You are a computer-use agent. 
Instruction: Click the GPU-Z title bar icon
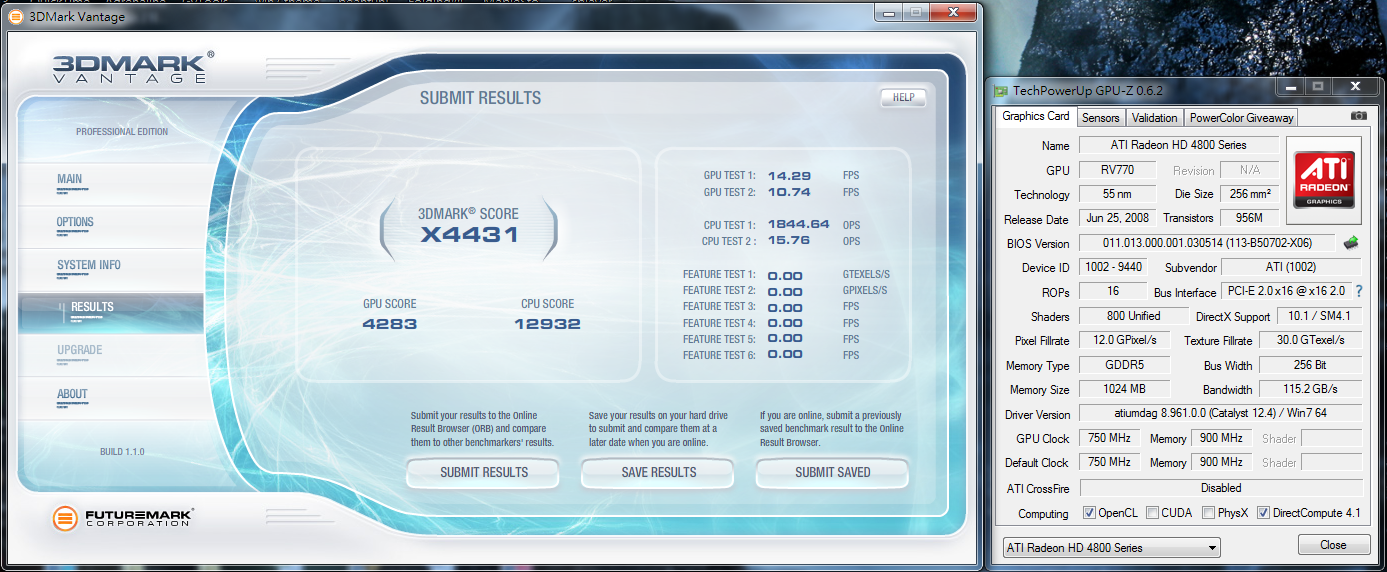point(1001,90)
